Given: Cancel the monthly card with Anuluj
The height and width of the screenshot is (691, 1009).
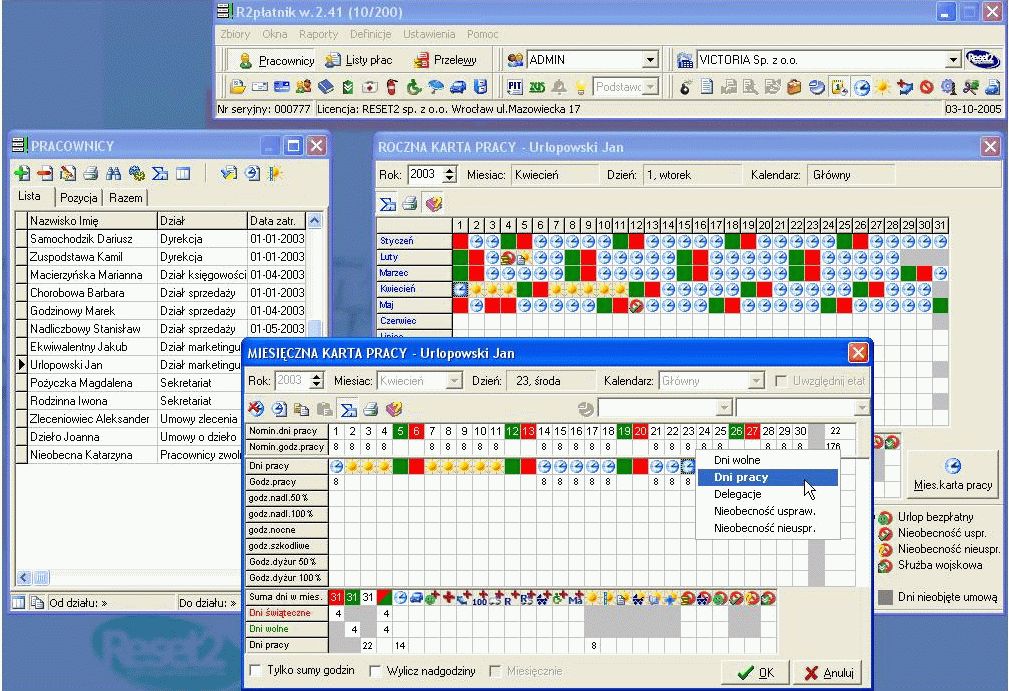Looking at the screenshot, I should point(828,673).
